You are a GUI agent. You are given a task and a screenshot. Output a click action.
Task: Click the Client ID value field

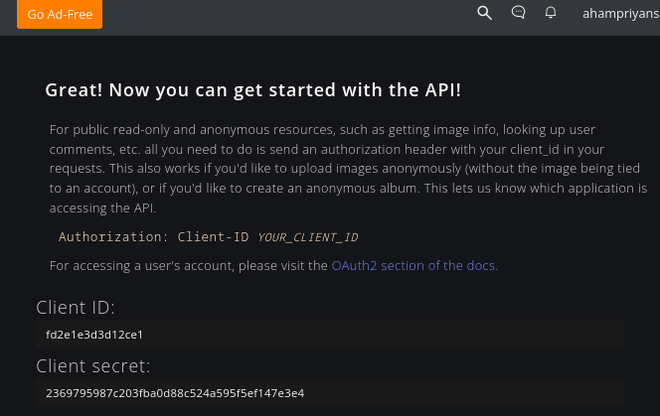330,334
